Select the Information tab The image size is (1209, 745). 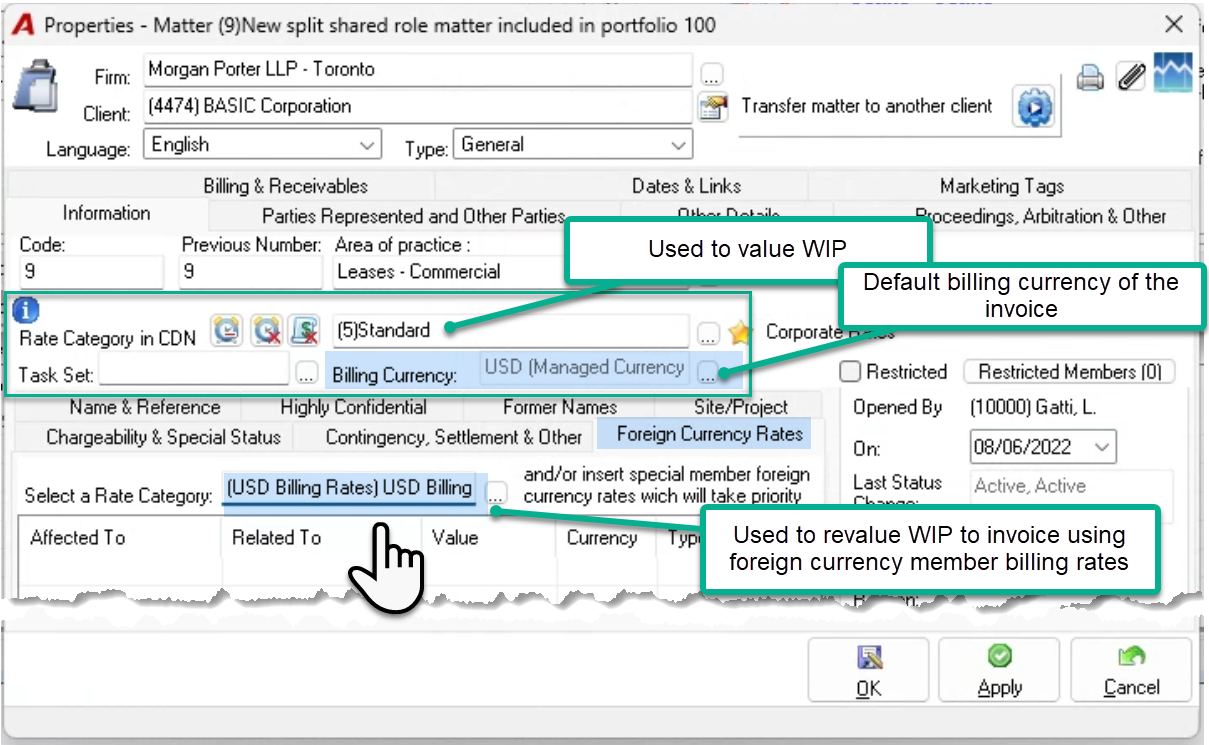(106, 213)
